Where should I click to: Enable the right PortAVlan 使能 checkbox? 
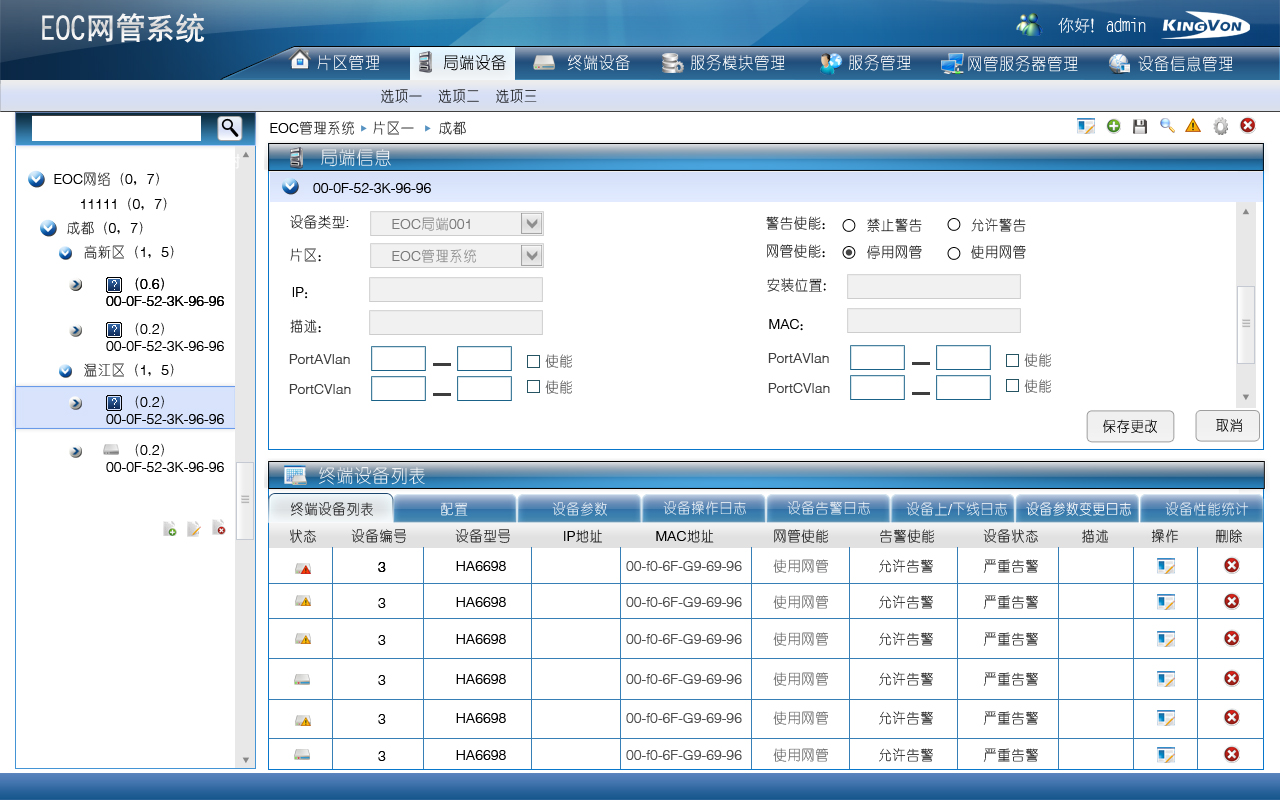click(x=1012, y=360)
